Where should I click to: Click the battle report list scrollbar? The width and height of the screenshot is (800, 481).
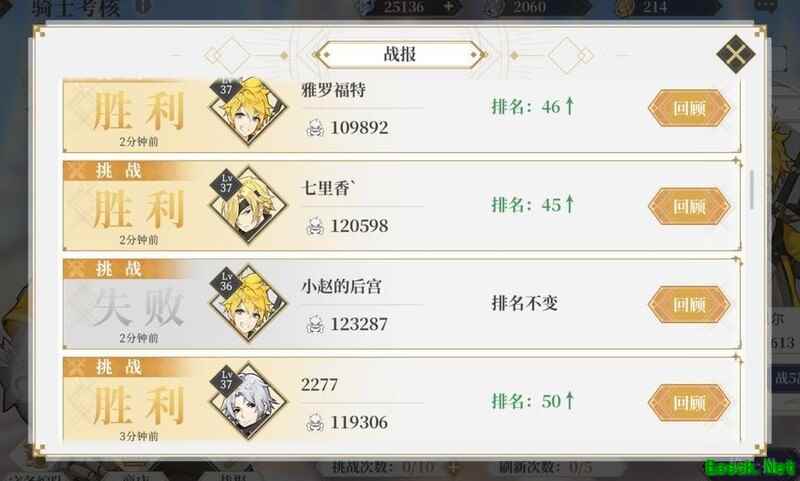tap(752, 190)
